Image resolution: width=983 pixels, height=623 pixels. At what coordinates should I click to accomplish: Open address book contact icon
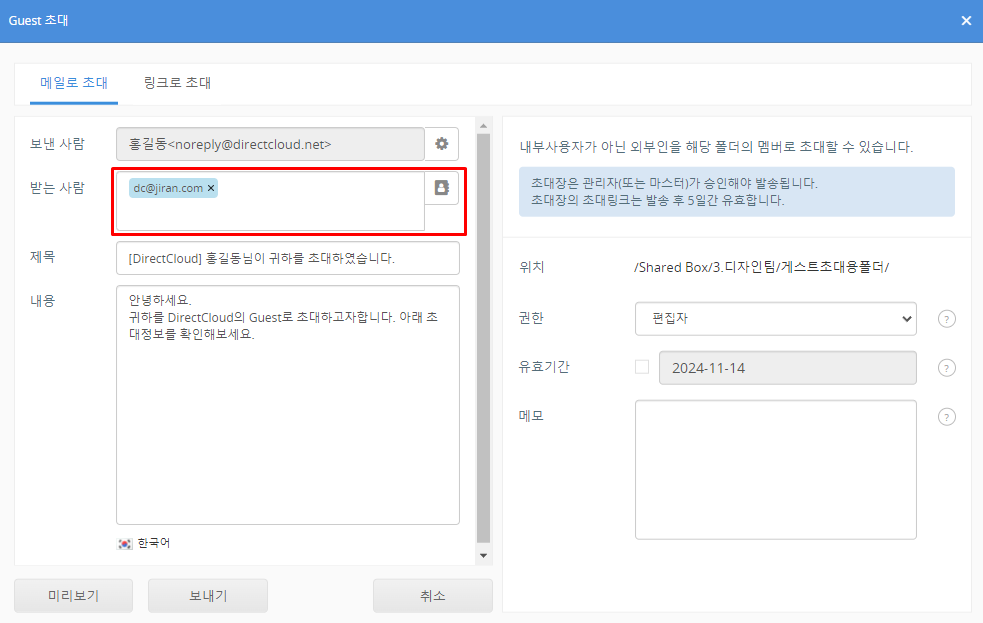click(441, 188)
